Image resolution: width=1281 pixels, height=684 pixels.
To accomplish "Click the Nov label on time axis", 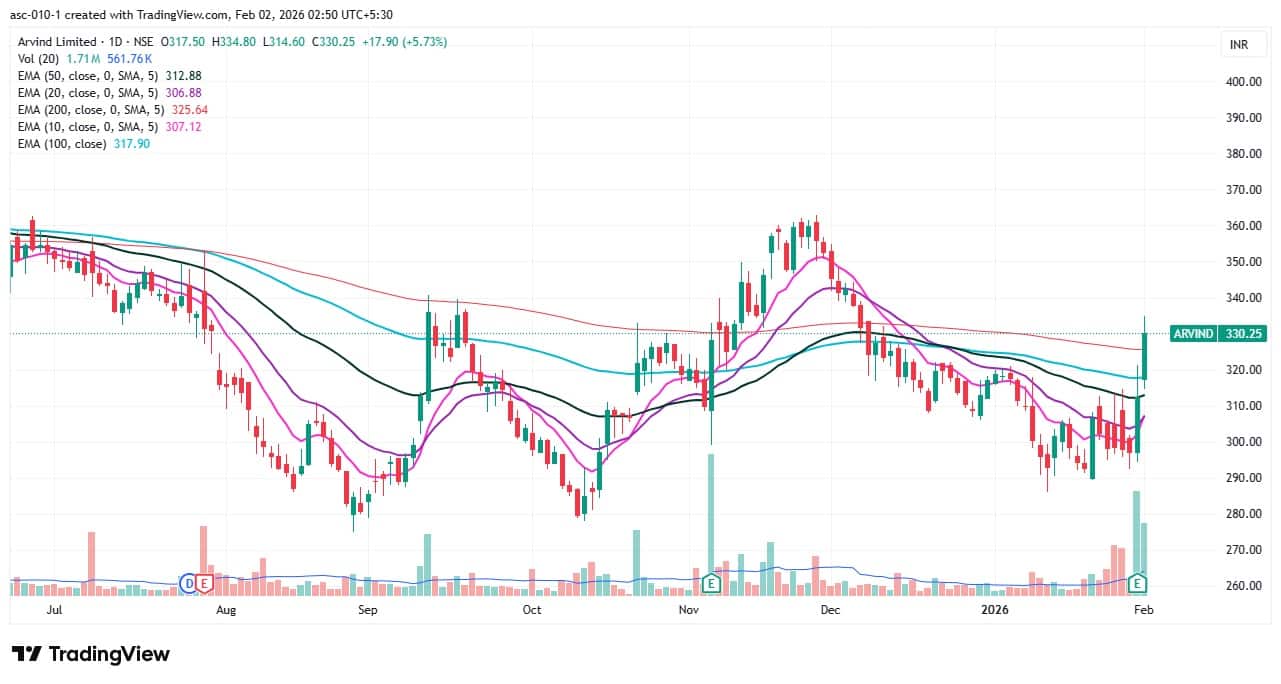I will coord(687,609).
